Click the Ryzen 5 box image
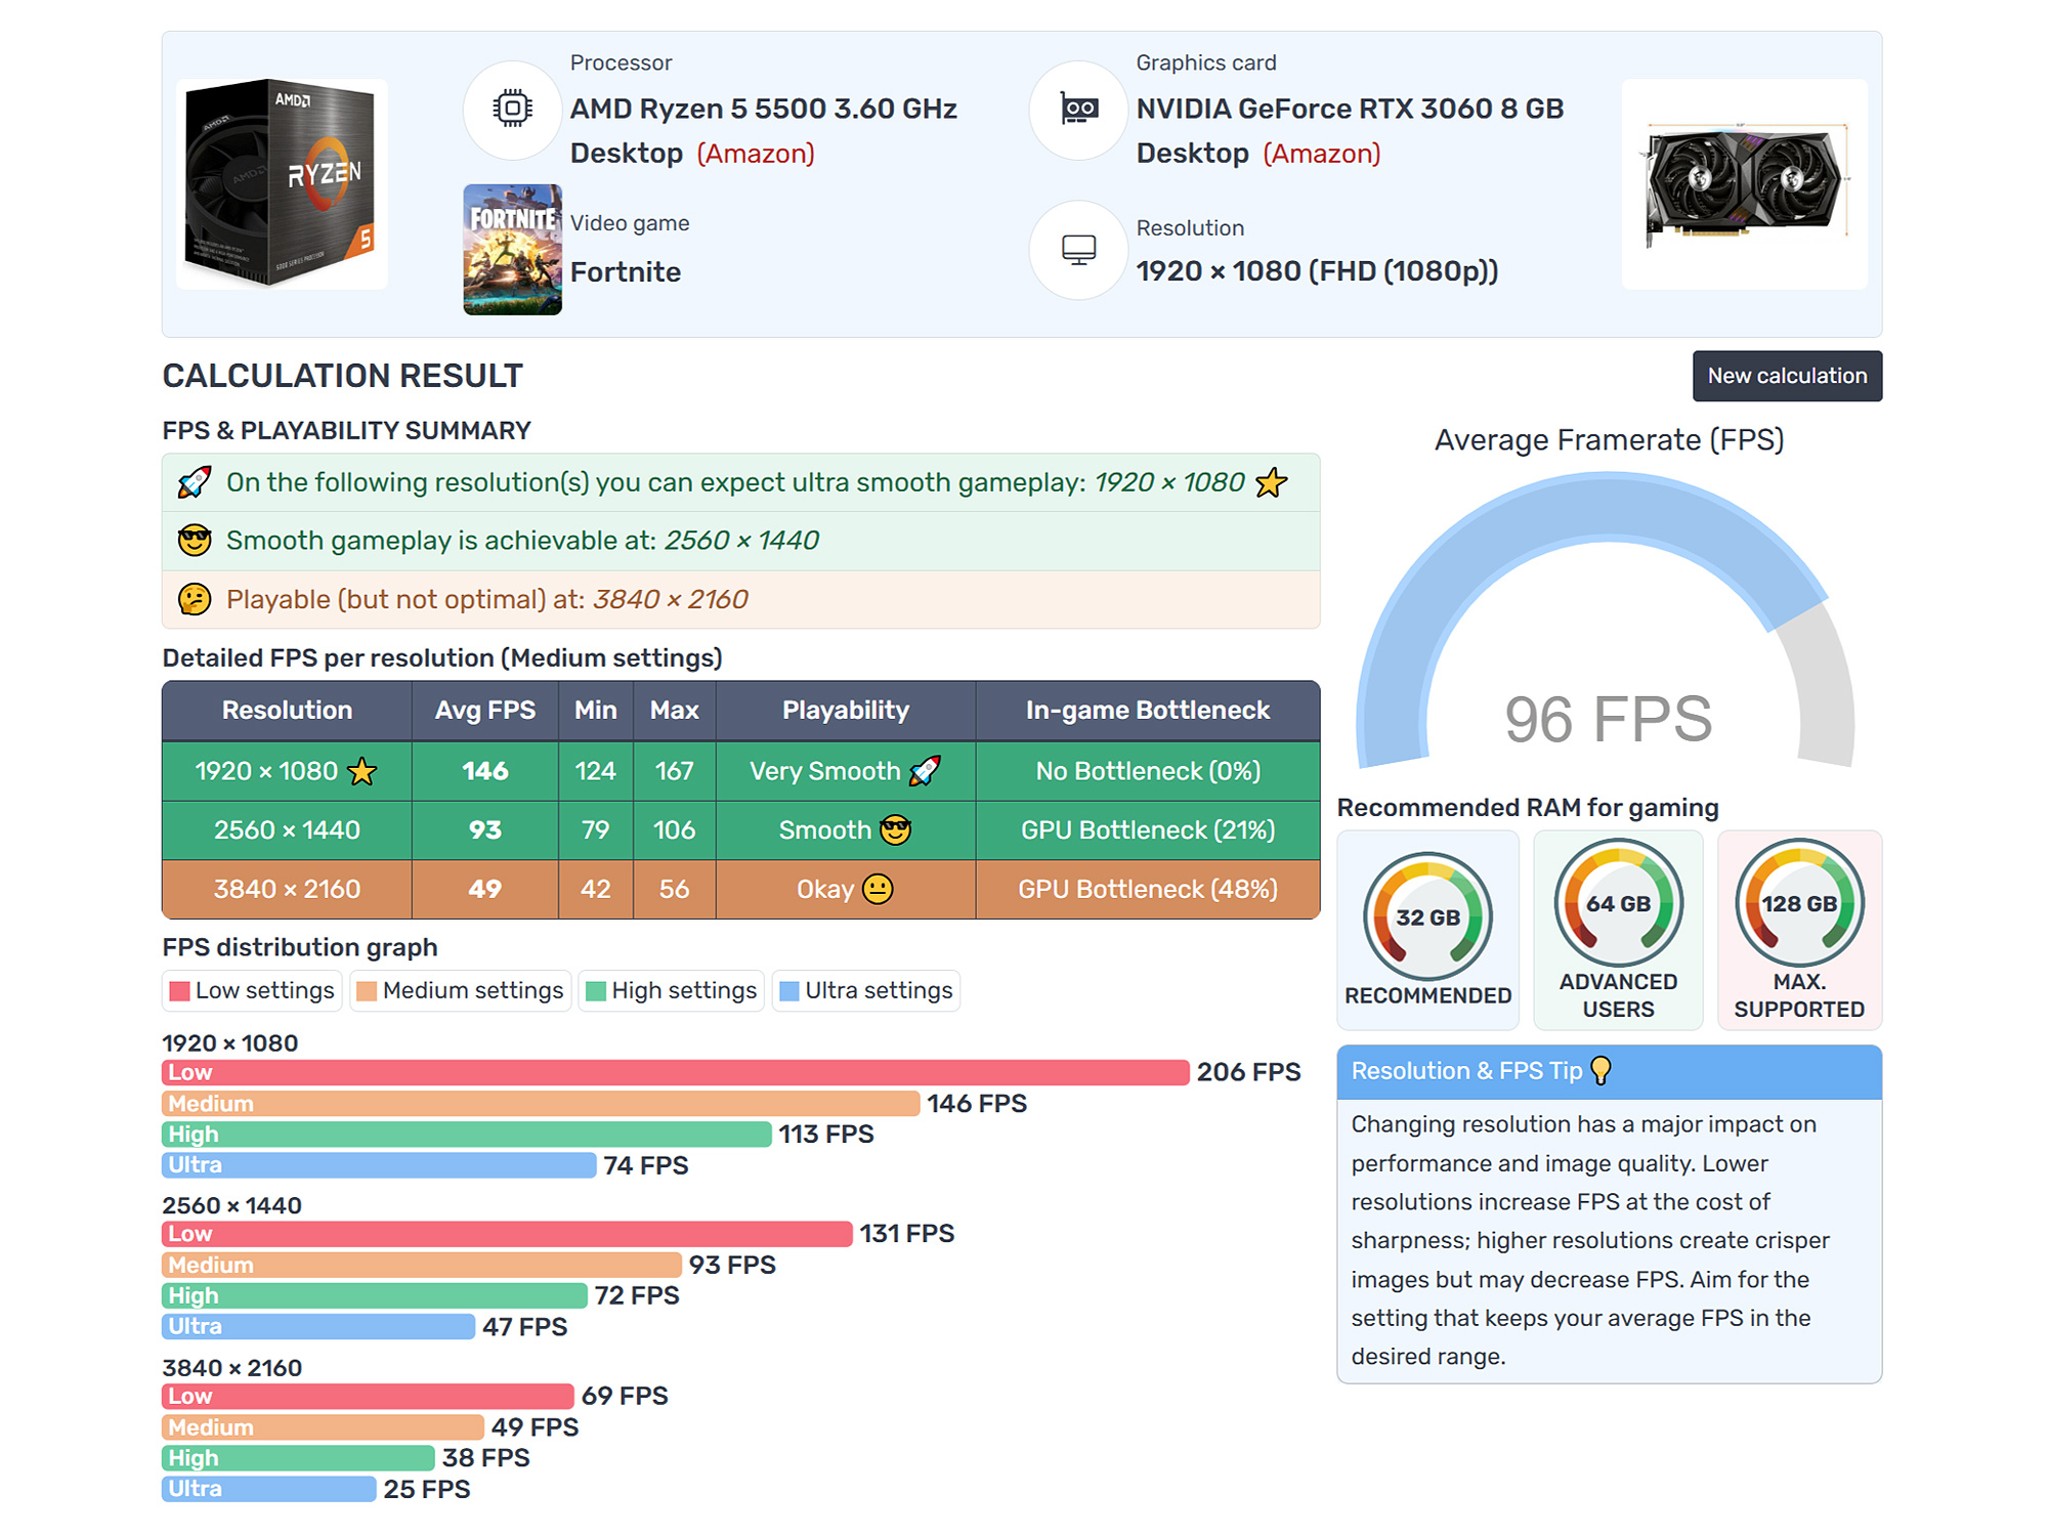 281,184
